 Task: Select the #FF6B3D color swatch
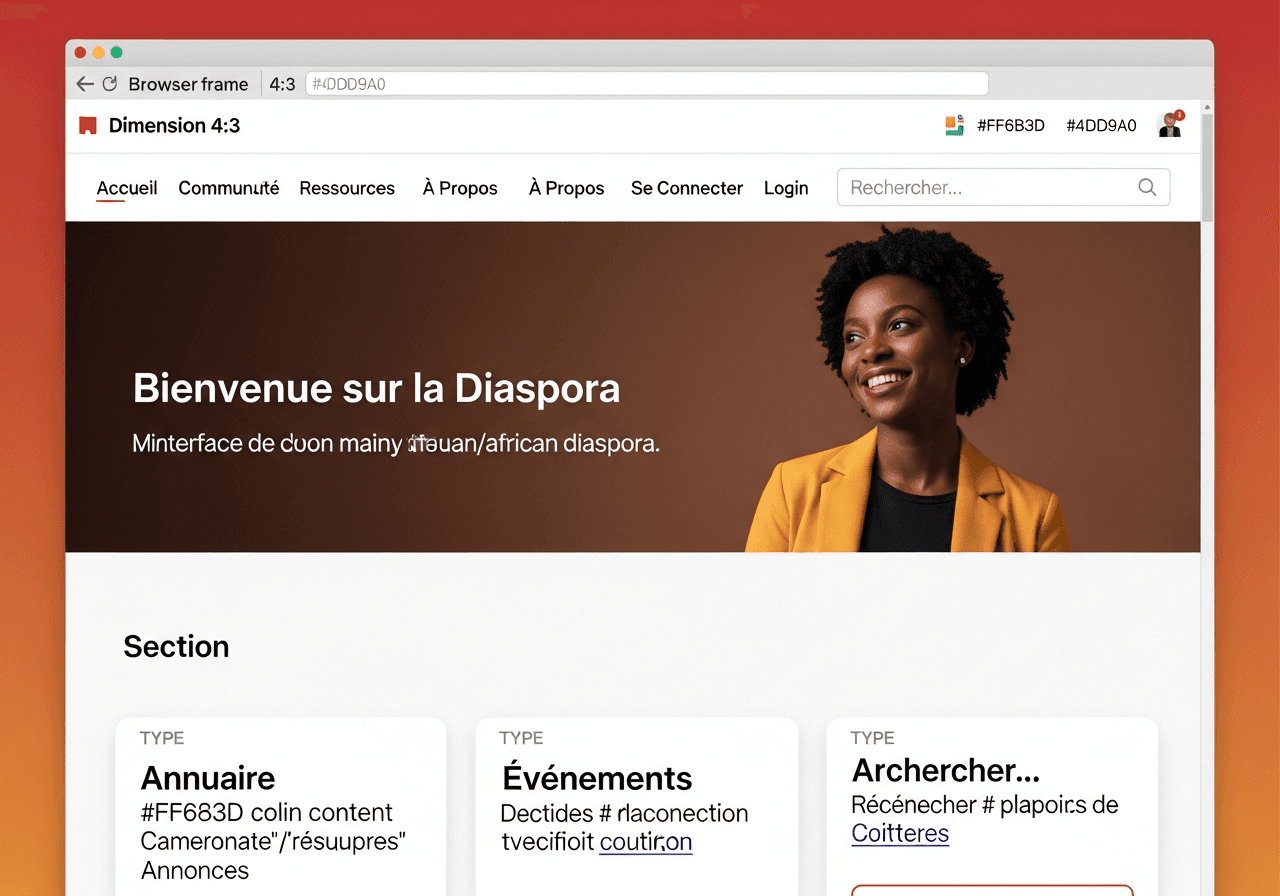click(x=1011, y=125)
